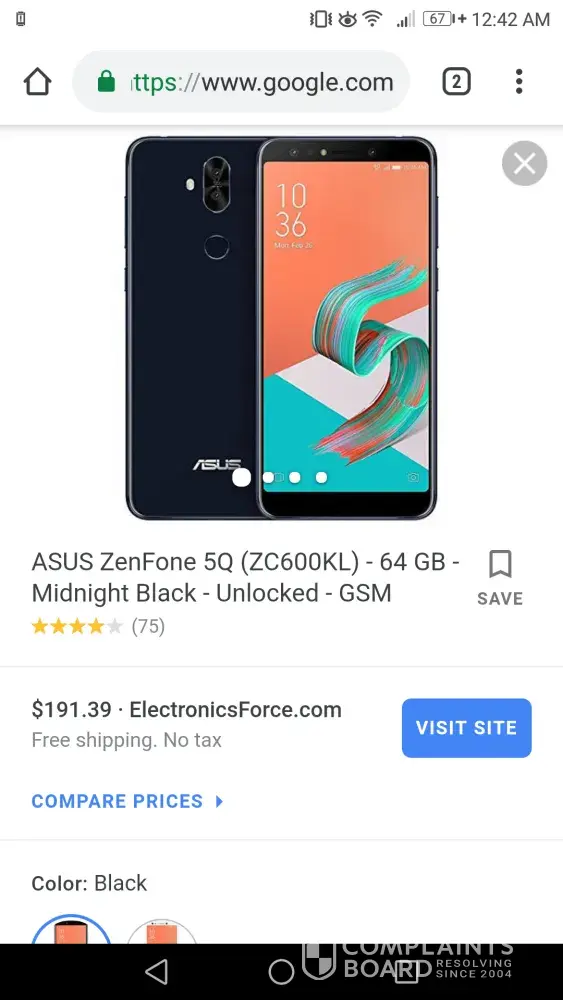This screenshot has width=563, height=1000.
Task: Choose the black color swatch option
Action: pyautogui.click(x=71, y=929)
